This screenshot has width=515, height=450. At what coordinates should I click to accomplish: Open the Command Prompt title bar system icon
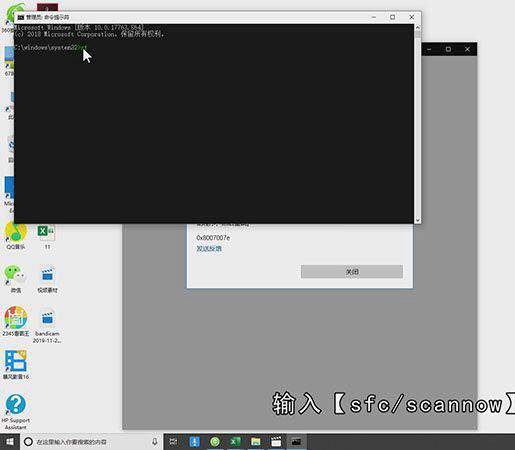21,17
